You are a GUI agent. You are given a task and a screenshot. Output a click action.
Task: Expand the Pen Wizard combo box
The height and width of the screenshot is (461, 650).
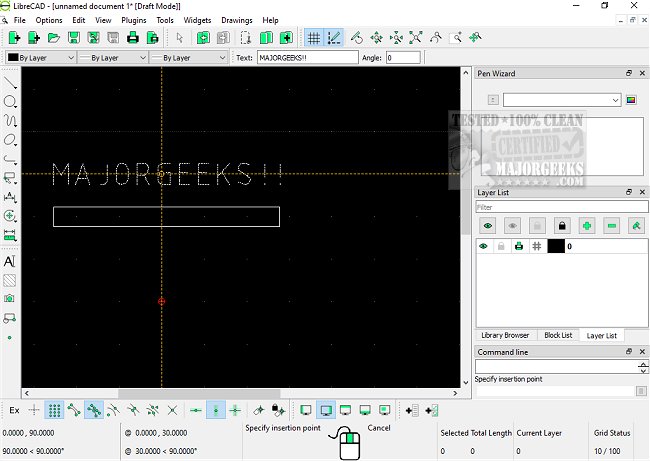[562, 100]
